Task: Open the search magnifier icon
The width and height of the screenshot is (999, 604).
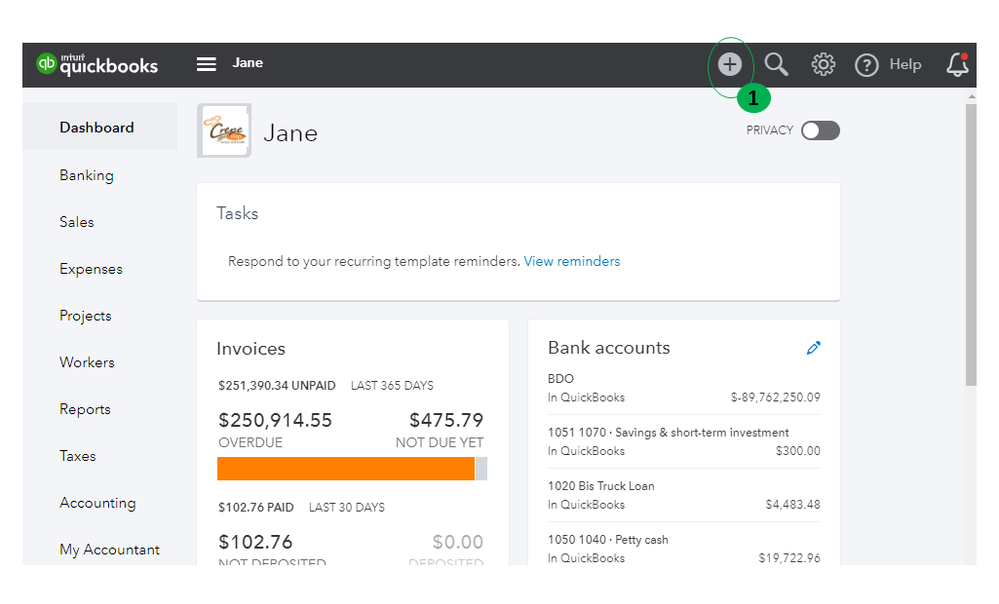Action: [776, 65]
